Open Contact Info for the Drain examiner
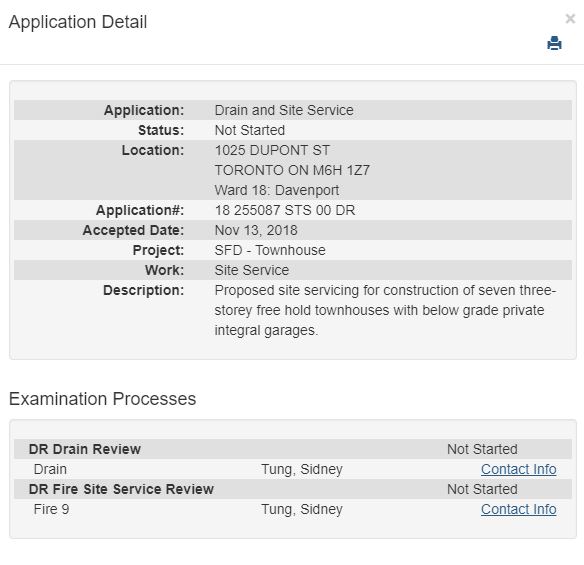Image resolution: width=584 pixels, height=565 pixels. click(x=518, y=469)
